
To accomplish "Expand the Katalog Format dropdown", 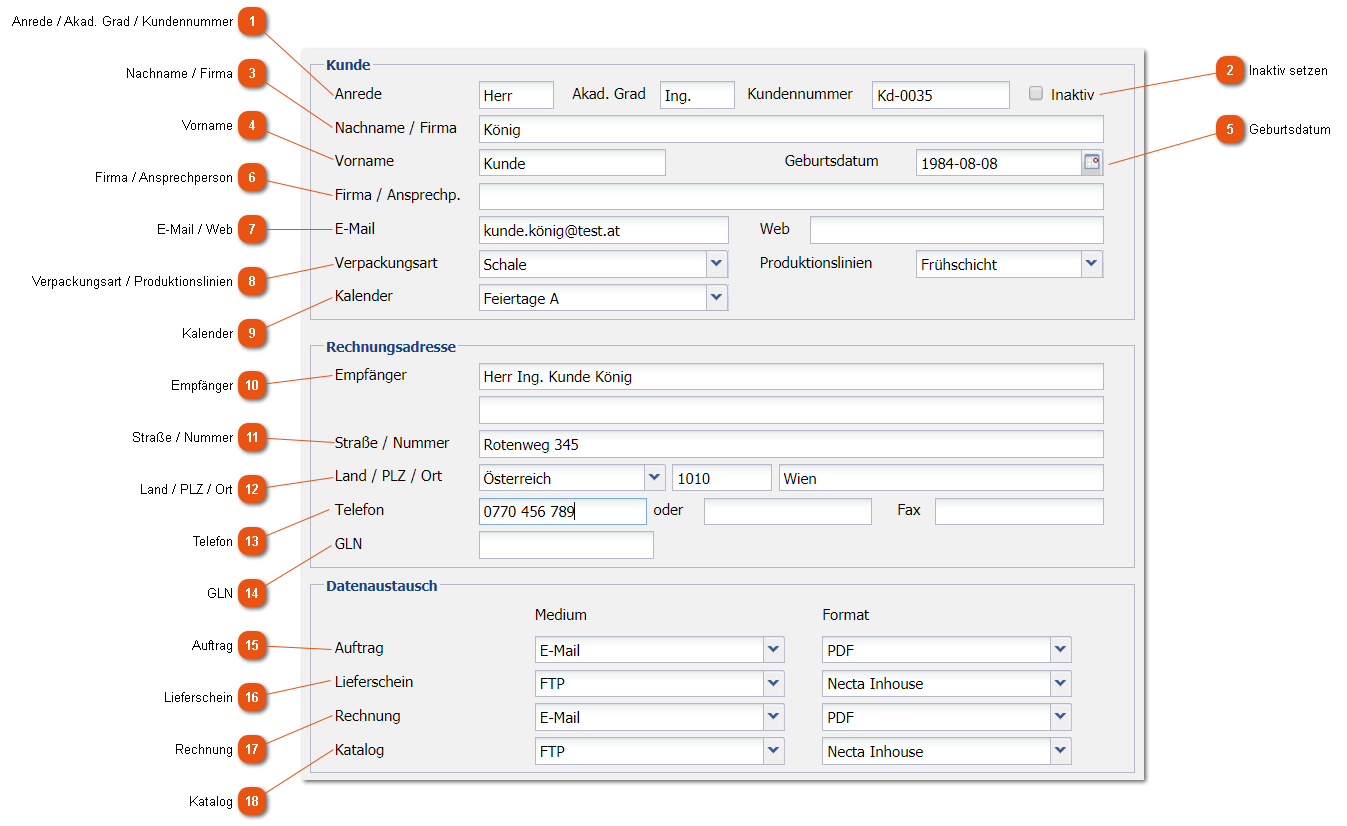I will click(x=1060, y=751).
